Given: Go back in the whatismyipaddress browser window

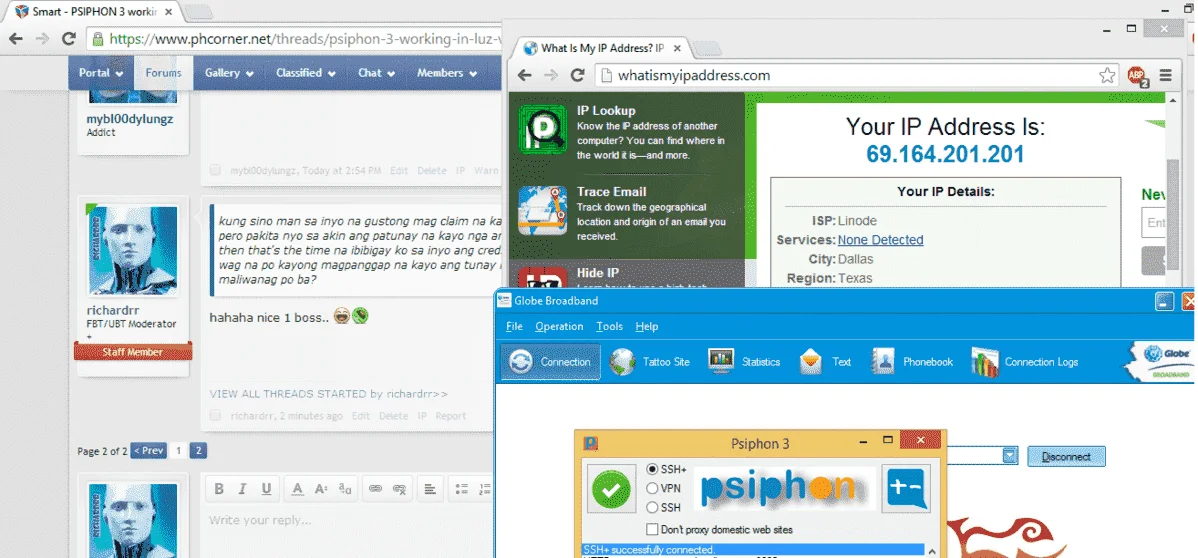Looking at the screenshot, I should point(524,75).
